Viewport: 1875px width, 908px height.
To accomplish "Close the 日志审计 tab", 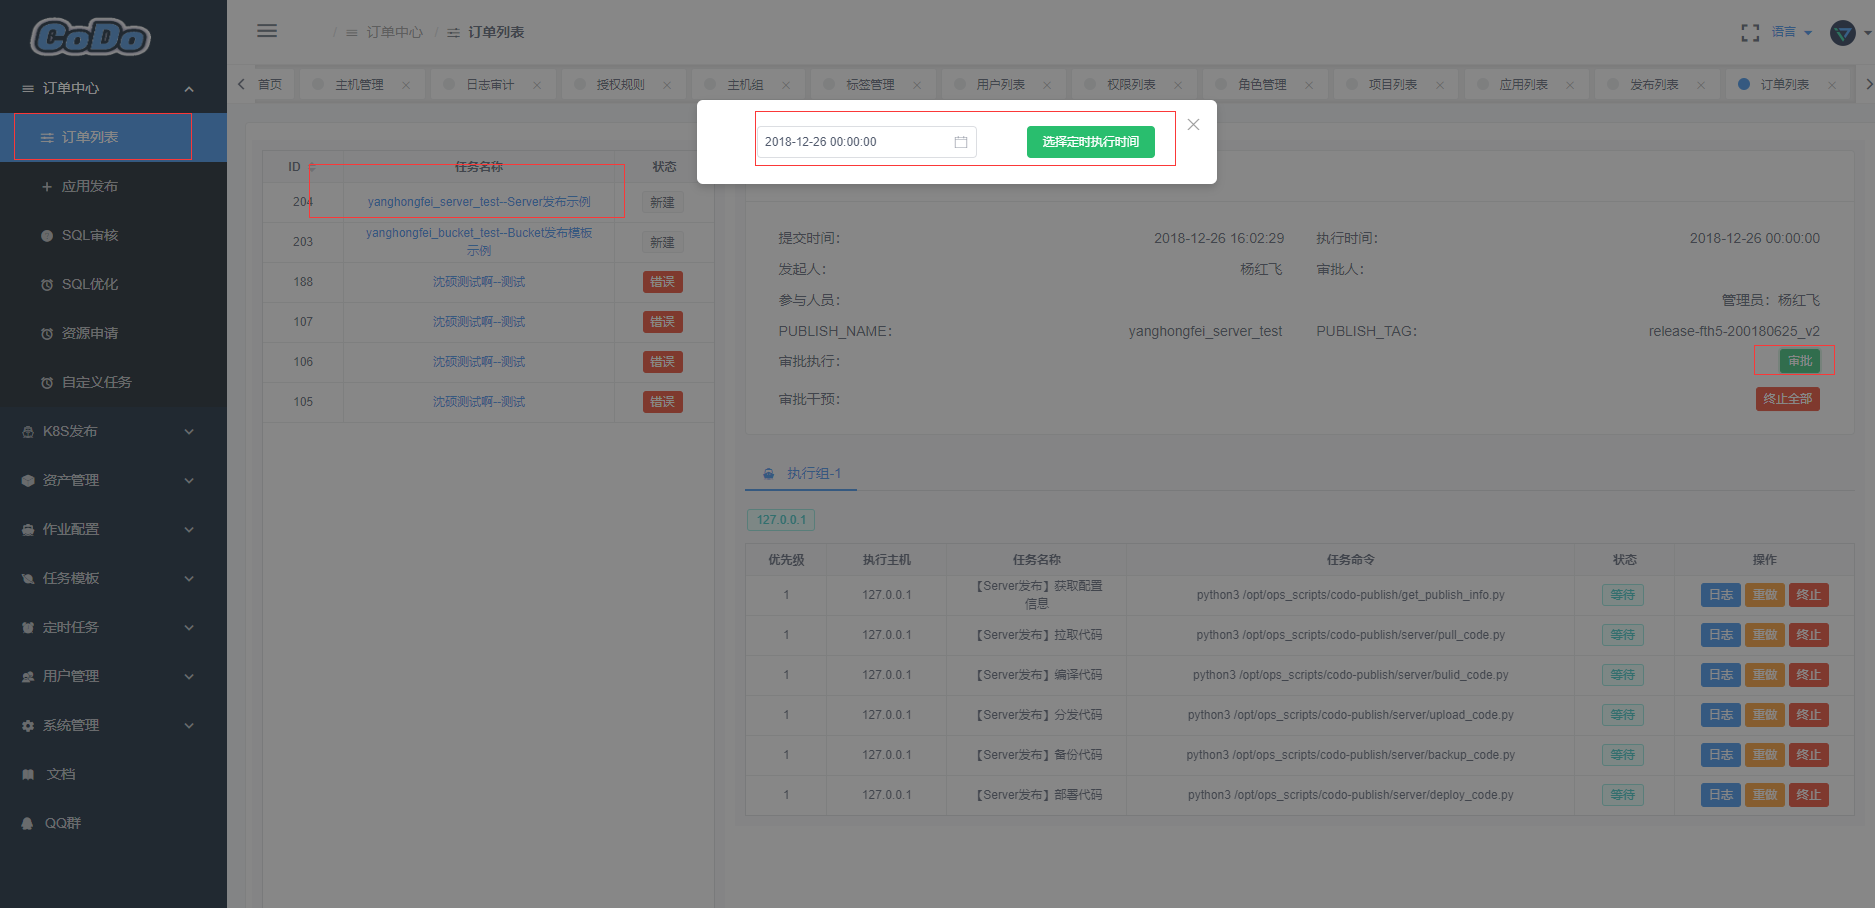I will coord(537,85).
